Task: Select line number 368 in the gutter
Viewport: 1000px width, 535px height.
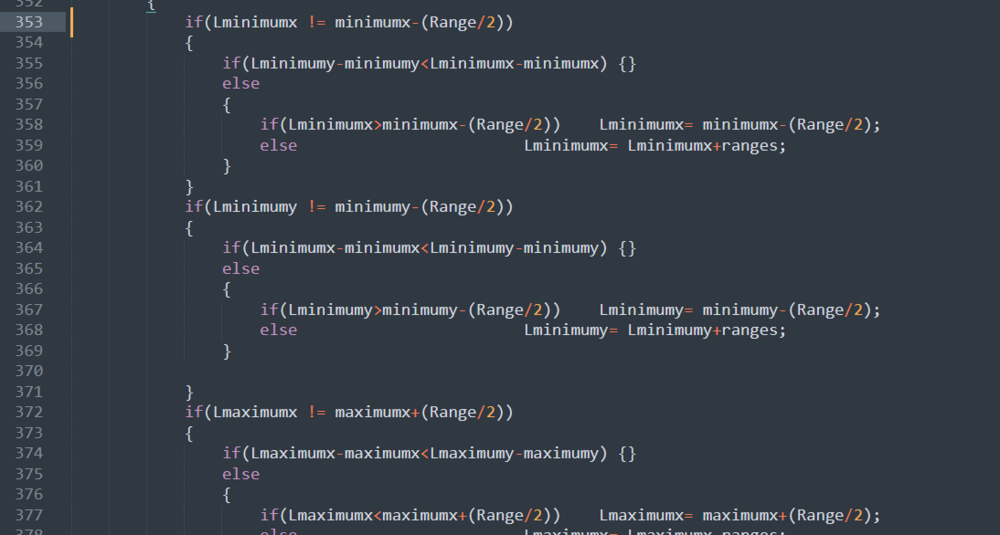Action: [29, 330]
